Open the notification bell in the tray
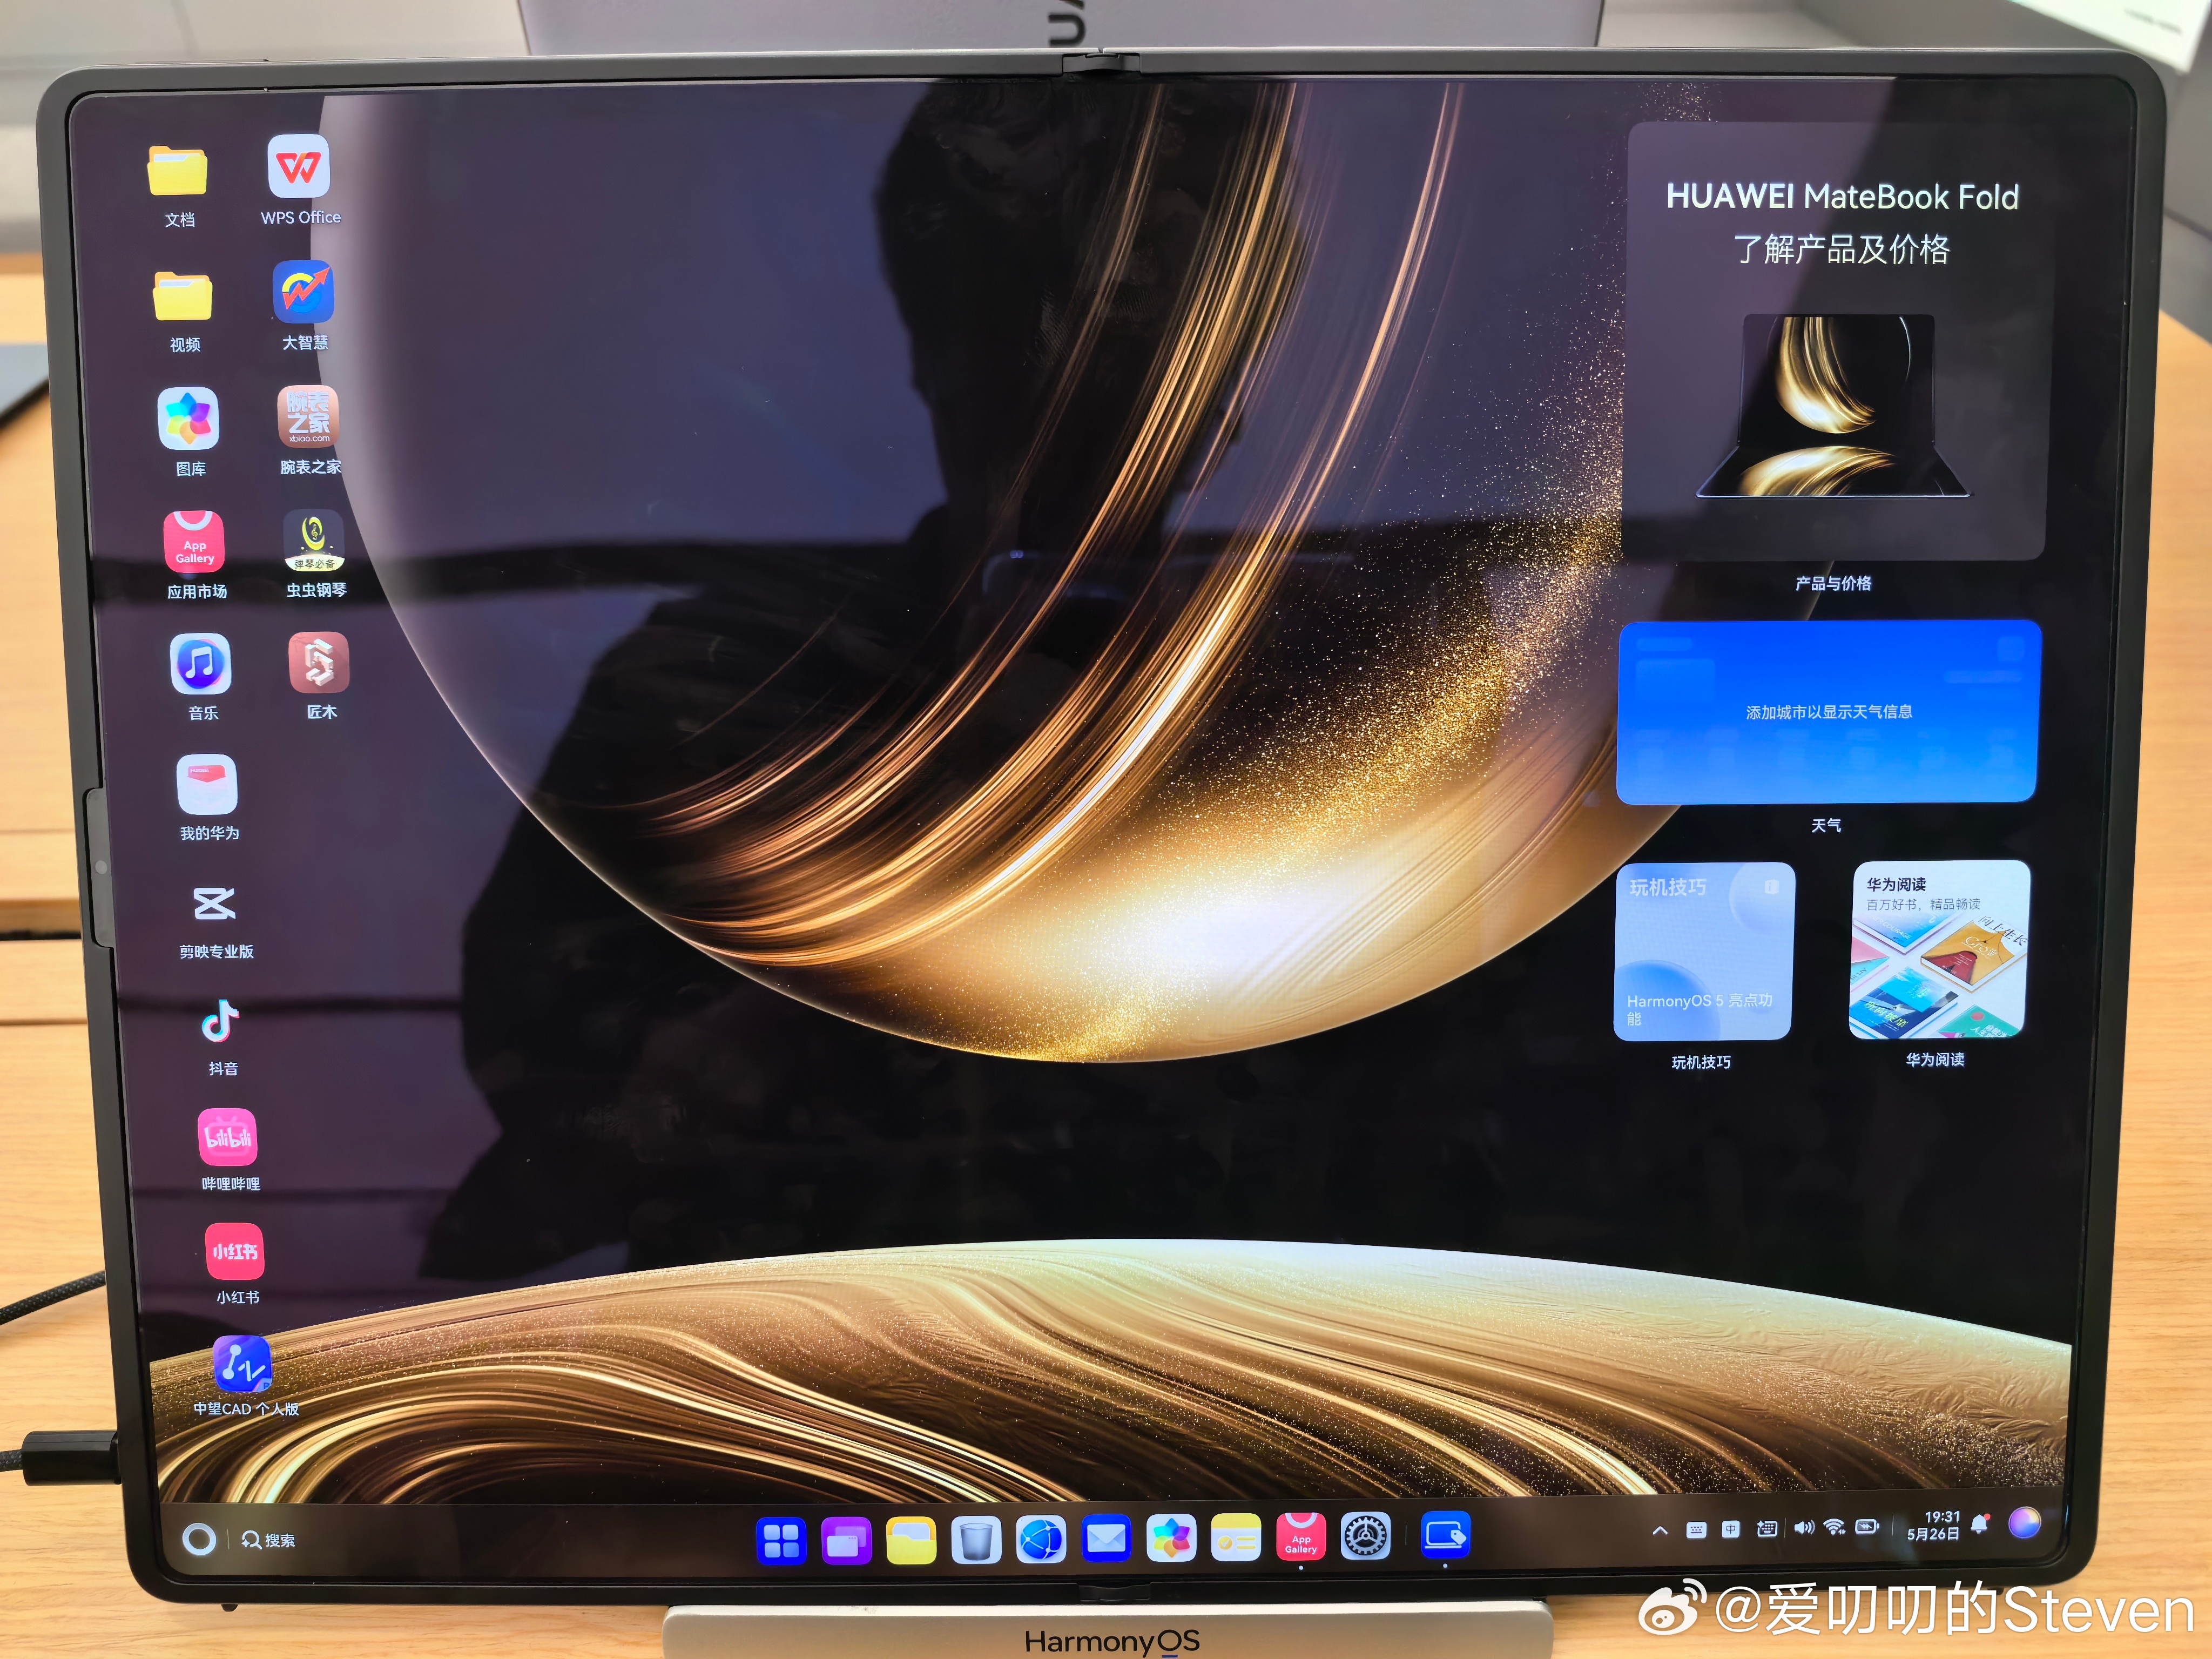The image size is (2212, 1659). (x=1980, y=1524)
